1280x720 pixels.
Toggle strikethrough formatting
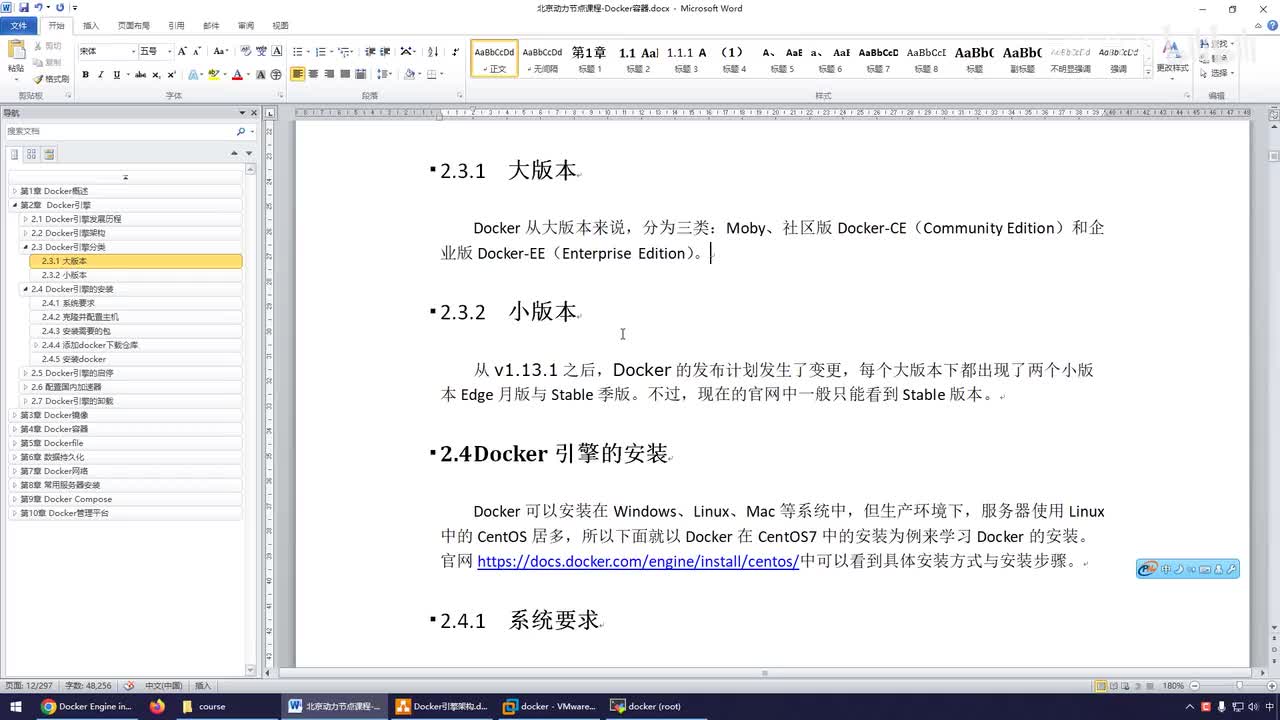click(141, 74)
